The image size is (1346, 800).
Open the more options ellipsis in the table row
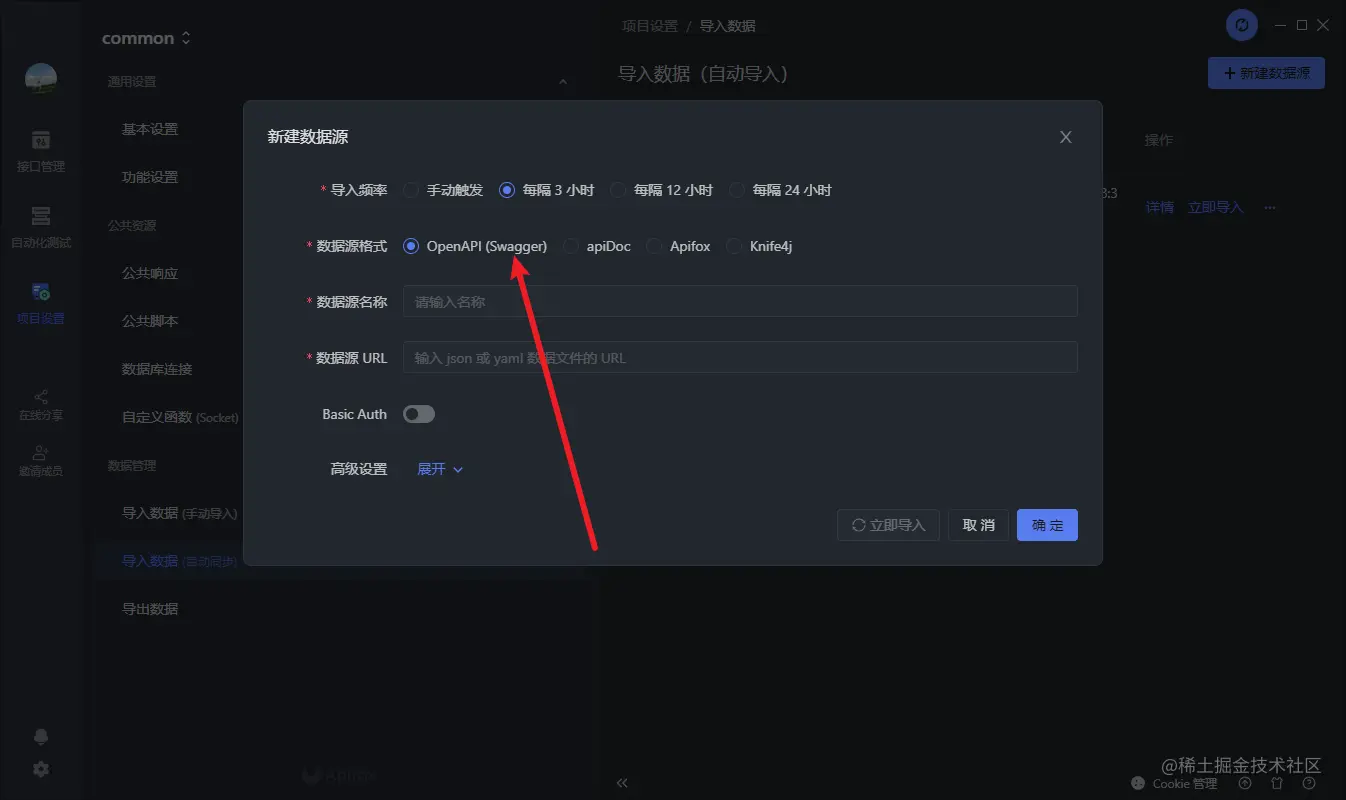tap(1270, 207)
